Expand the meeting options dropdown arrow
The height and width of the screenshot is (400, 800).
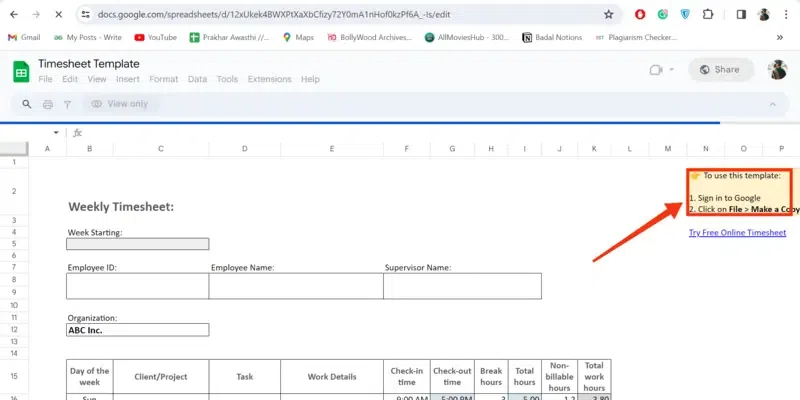point(671,70)
